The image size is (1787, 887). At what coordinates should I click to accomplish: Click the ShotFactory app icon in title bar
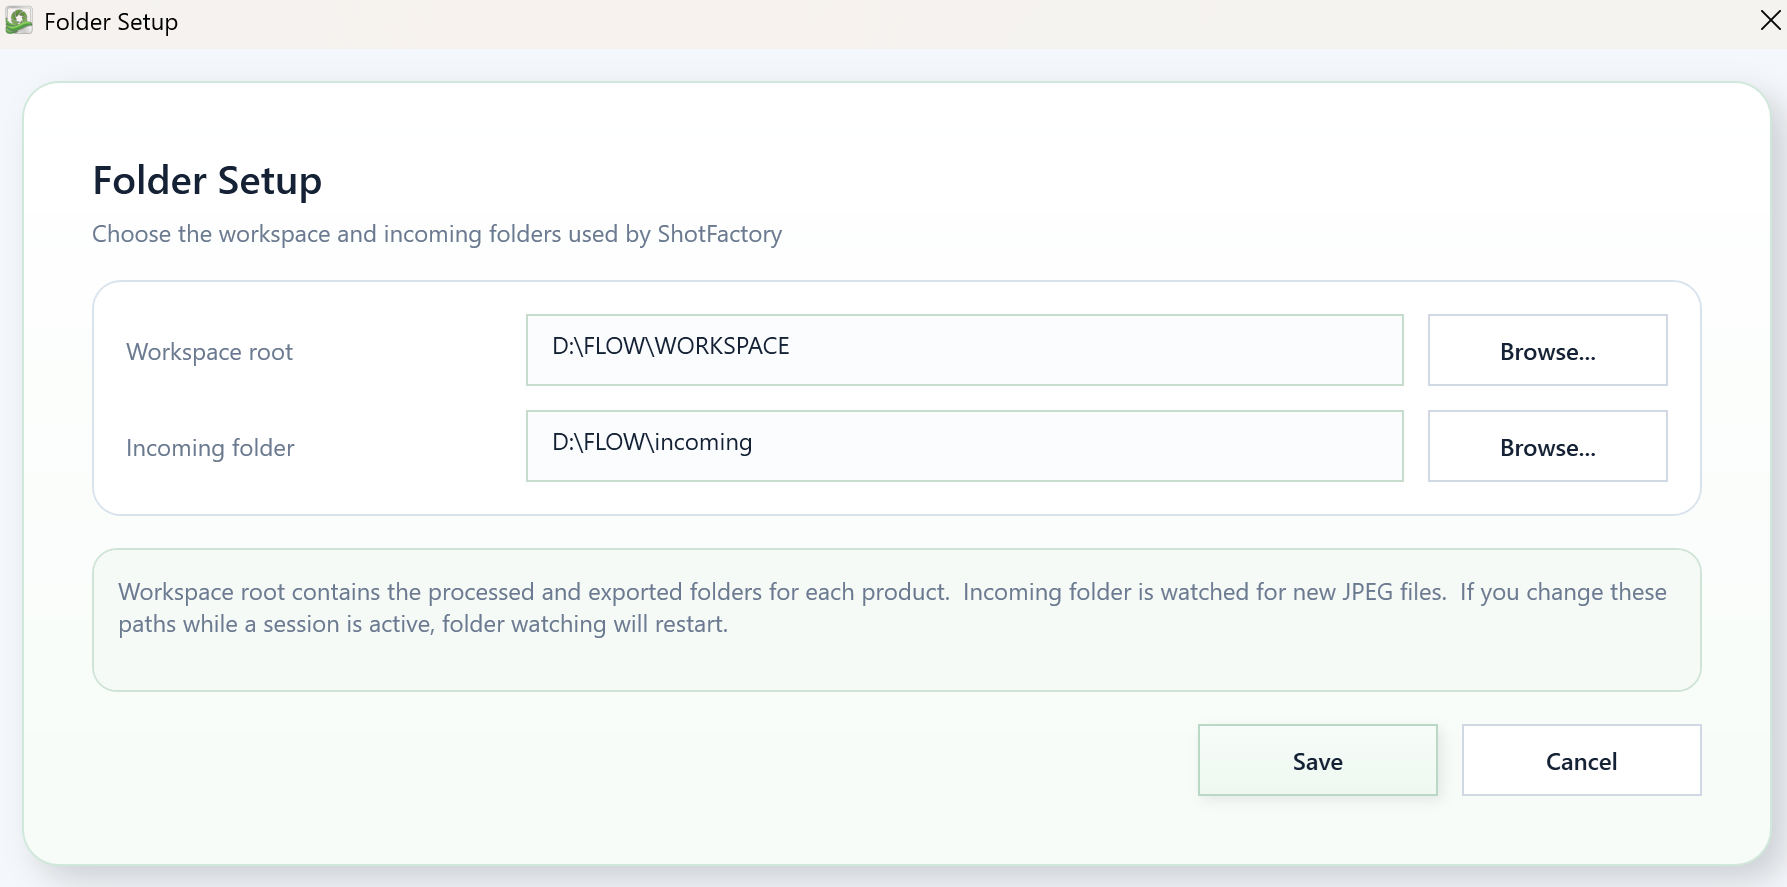click(x=19, y=21)
